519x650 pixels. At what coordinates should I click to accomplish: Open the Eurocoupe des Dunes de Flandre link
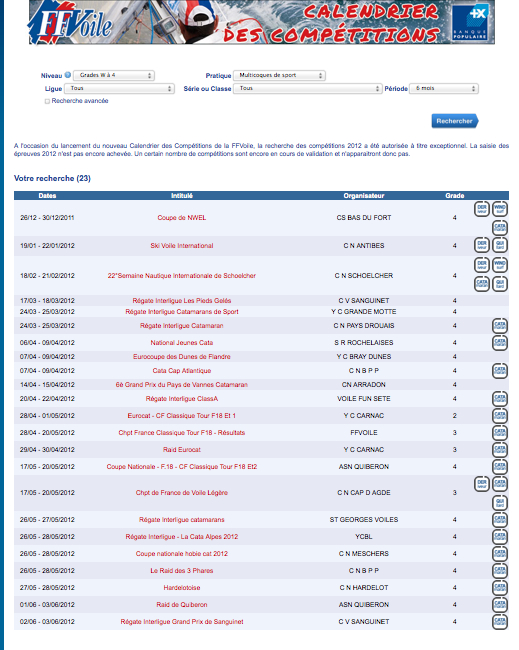[x=182, y=357]
